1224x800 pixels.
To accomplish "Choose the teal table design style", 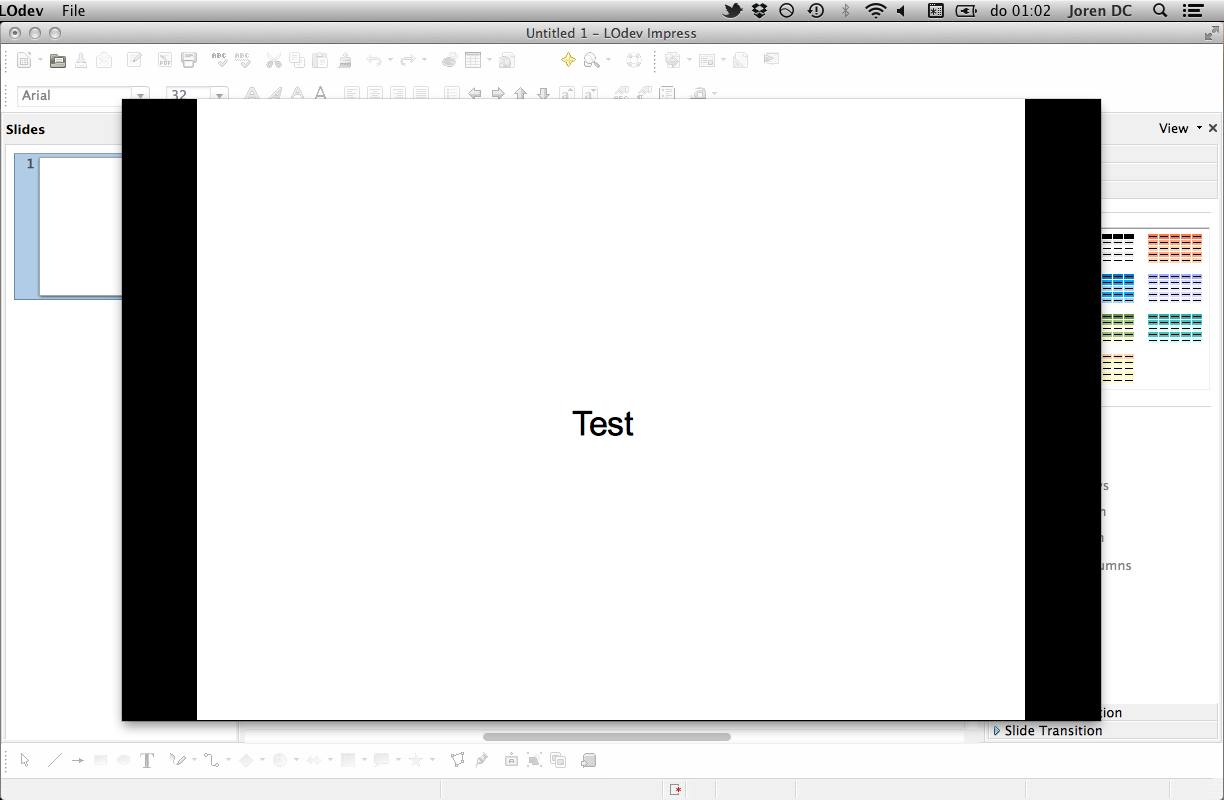I will (x=1174, y=327).
